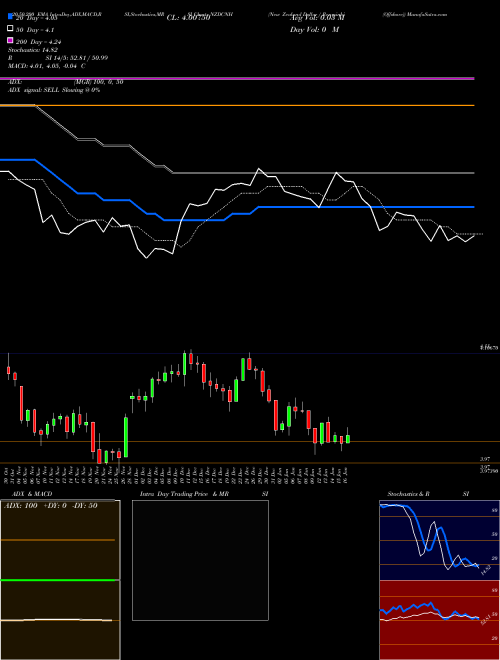Click the tall green candle on 26 Nov
The height and width of the screenshot is (660, 500).
pyautogui.click(x=126, y=437)
